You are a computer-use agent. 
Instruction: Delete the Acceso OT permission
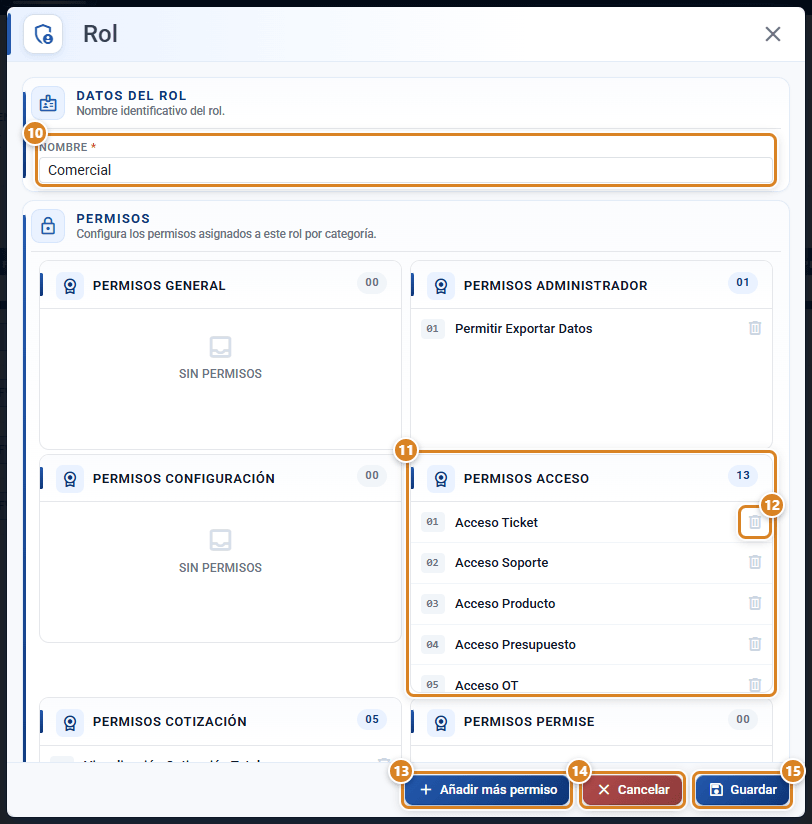[755, 685]
